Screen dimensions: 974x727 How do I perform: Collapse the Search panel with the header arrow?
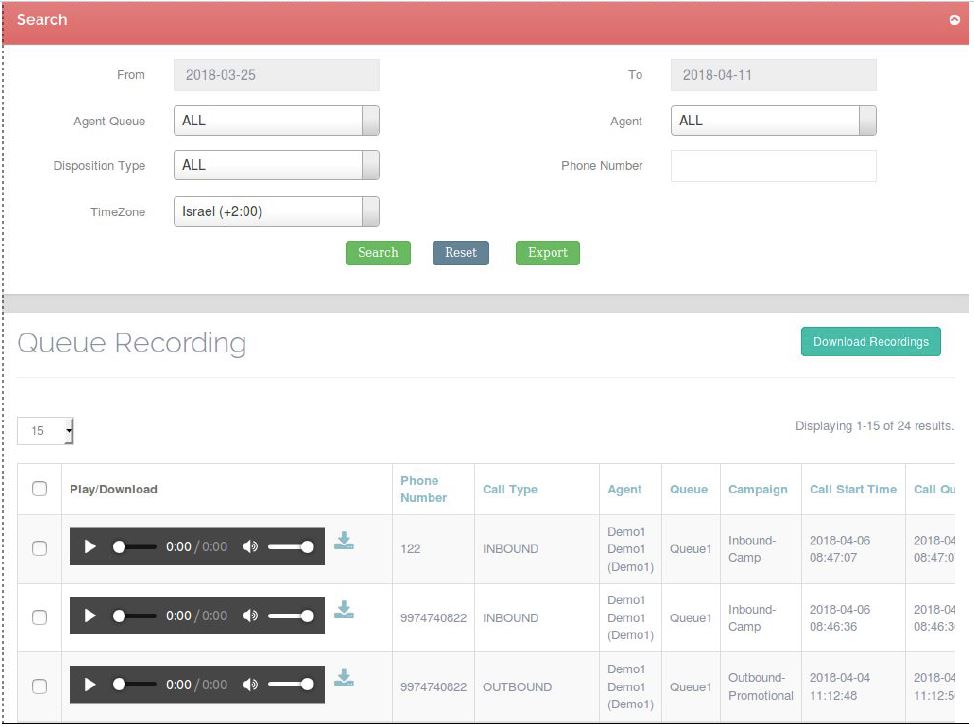[x=954, y=20]
